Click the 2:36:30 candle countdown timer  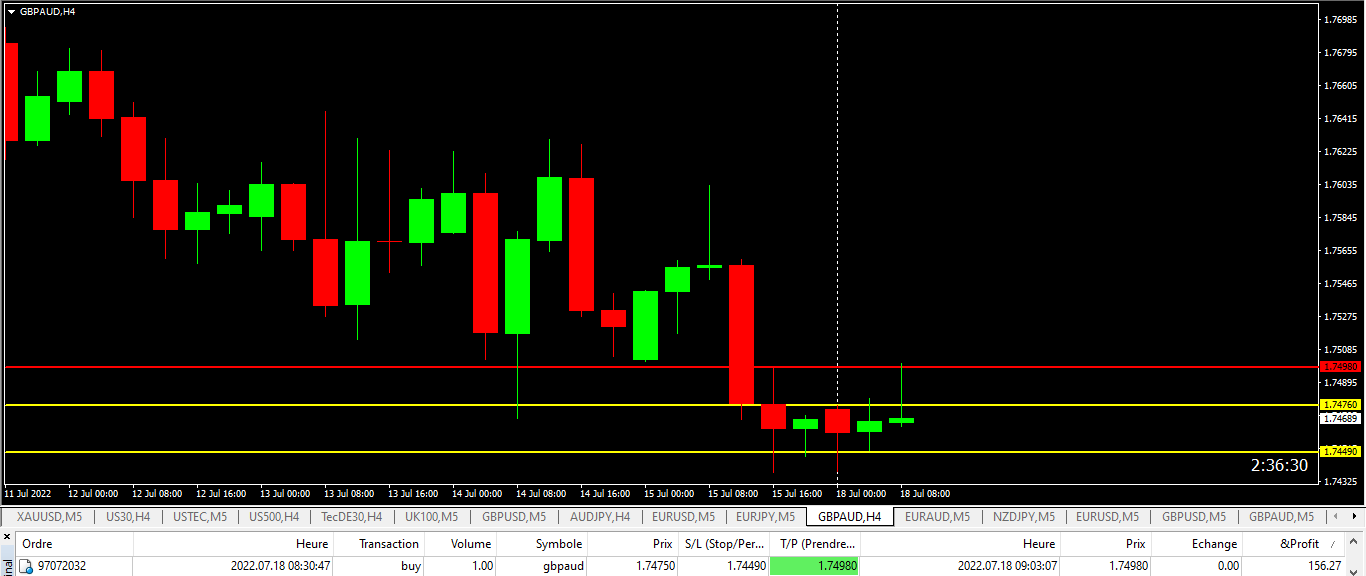1279,466
